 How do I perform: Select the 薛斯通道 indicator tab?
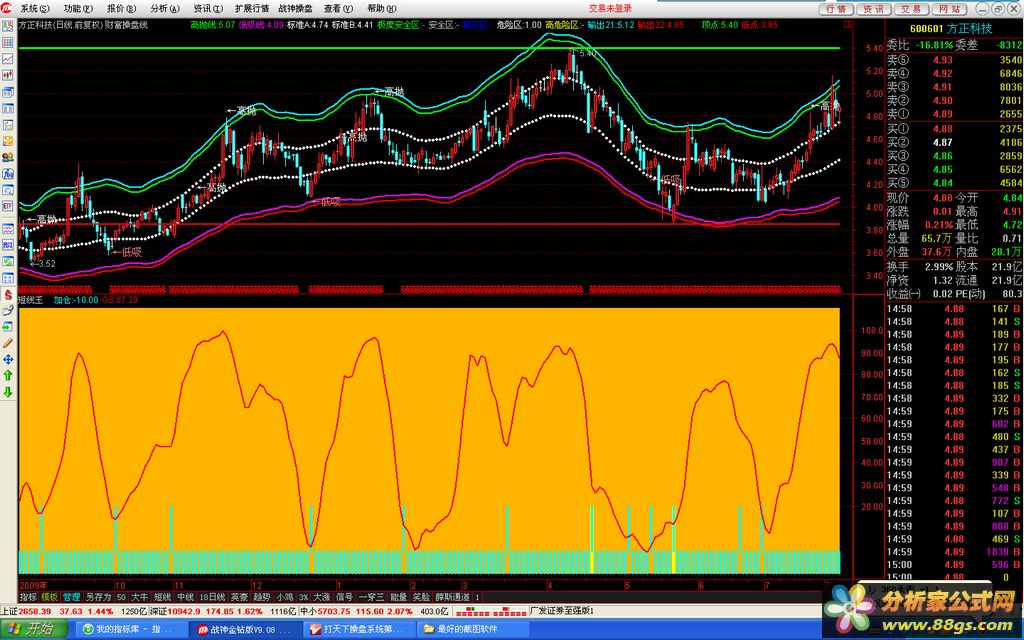[x=453, y=597]
